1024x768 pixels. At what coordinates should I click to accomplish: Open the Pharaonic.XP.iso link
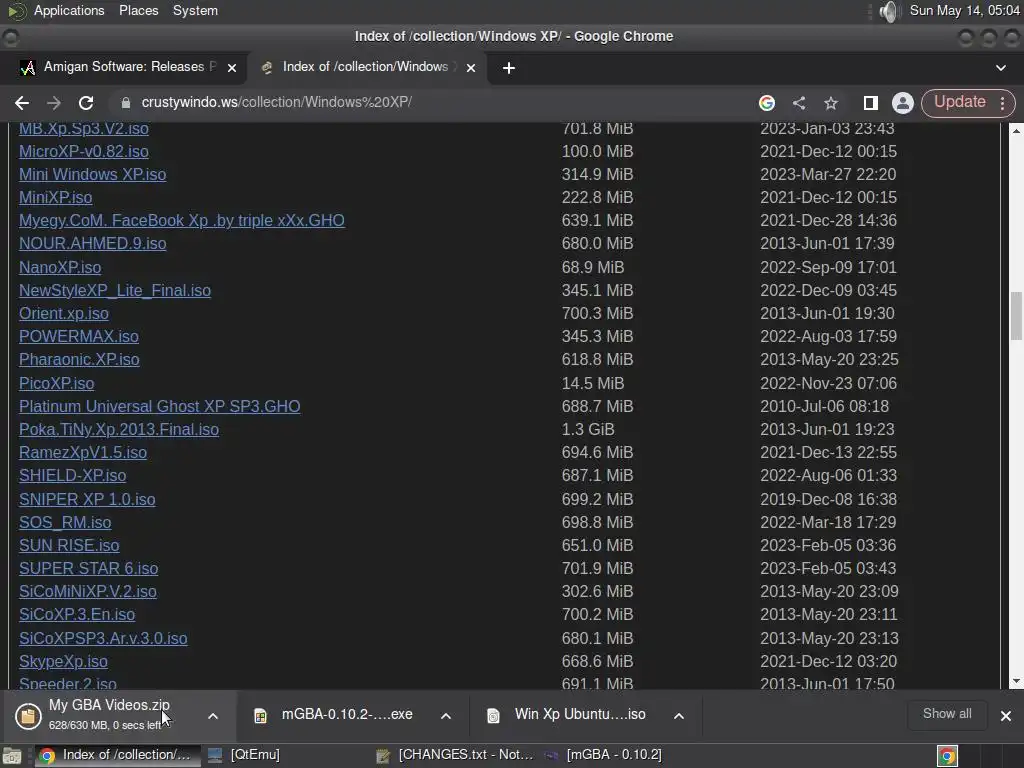tap(79, 360)
